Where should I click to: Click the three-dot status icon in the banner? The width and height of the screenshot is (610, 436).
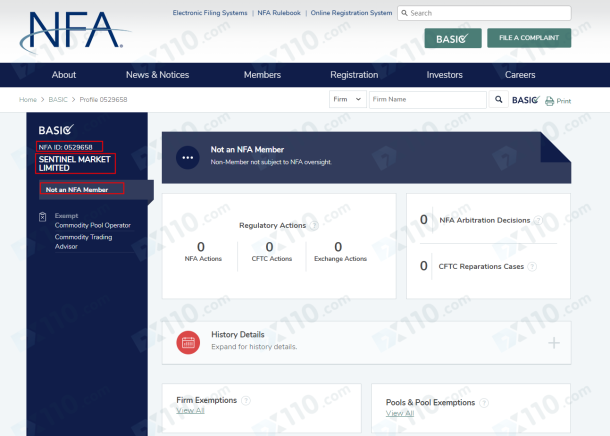(x=188, y=158)
